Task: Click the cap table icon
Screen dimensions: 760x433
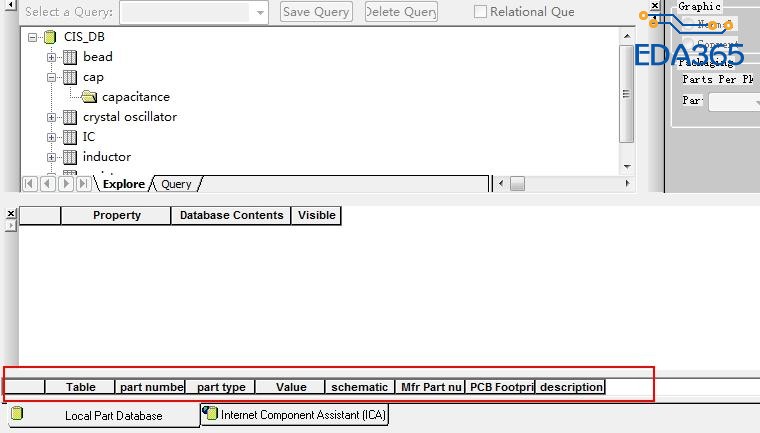Action: point(70,77)
